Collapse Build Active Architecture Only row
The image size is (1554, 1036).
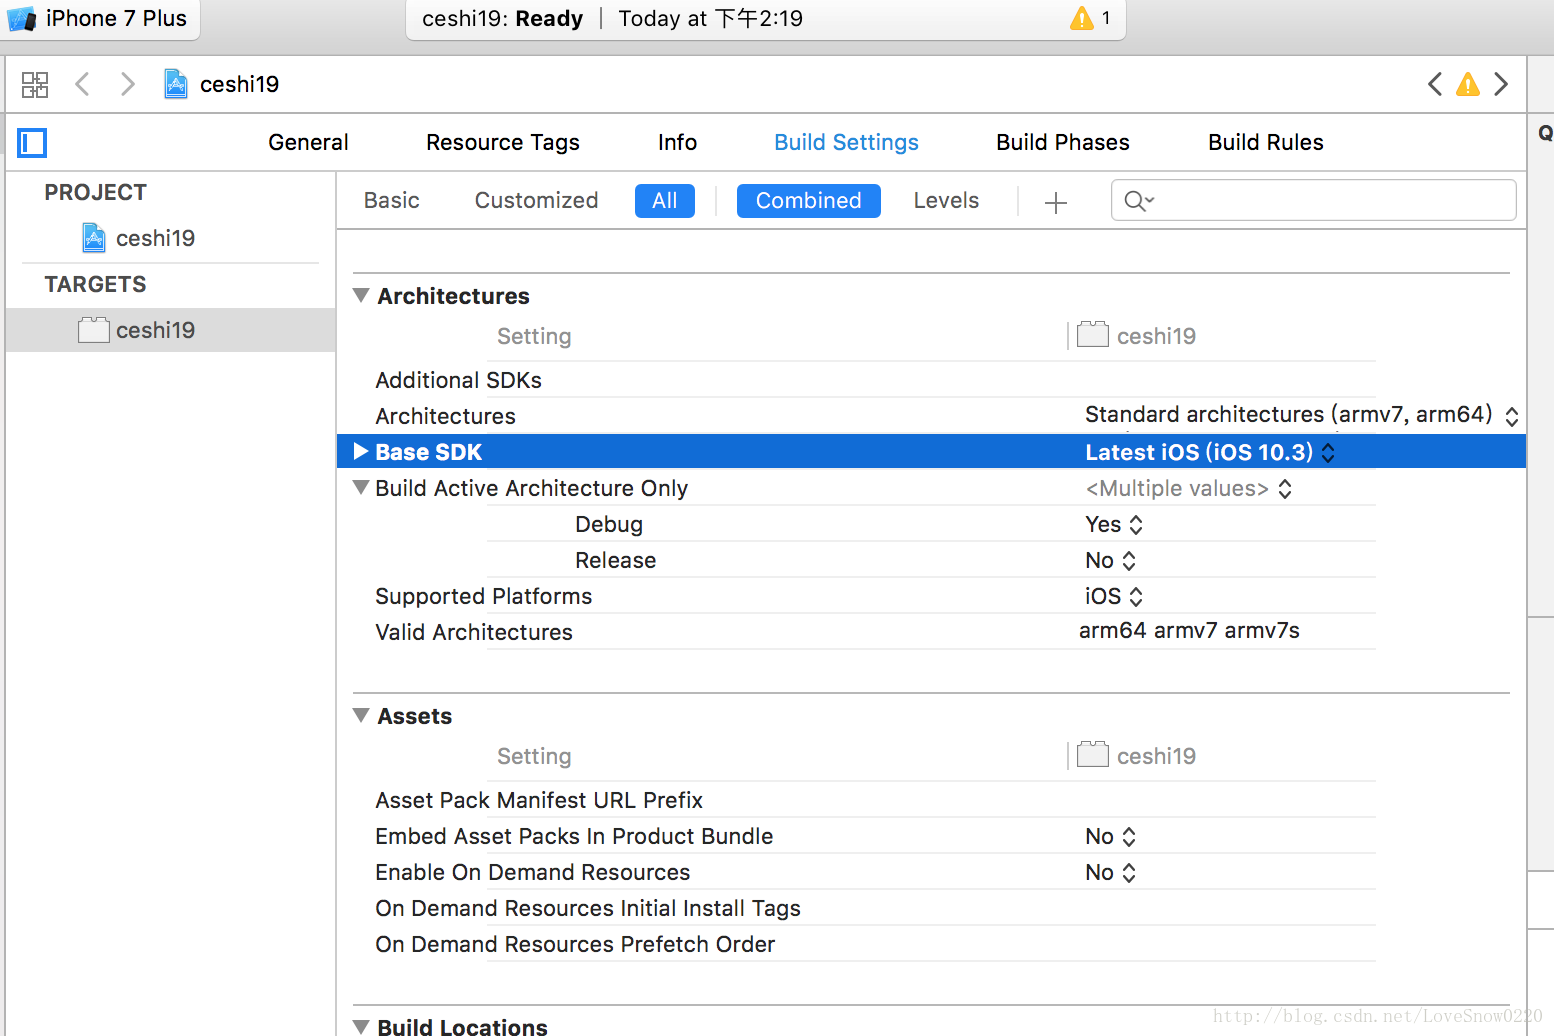pos(361,487)
